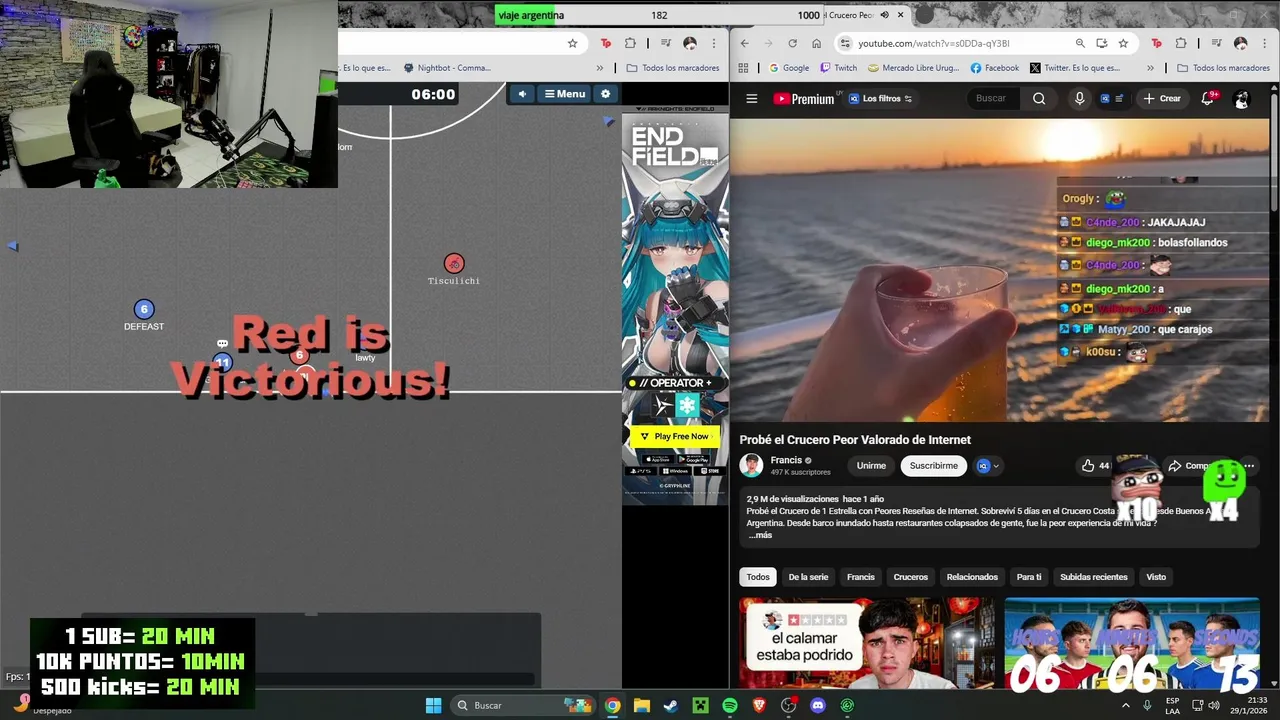
Task: Click the Crear button
Action: coord(1163,99)
